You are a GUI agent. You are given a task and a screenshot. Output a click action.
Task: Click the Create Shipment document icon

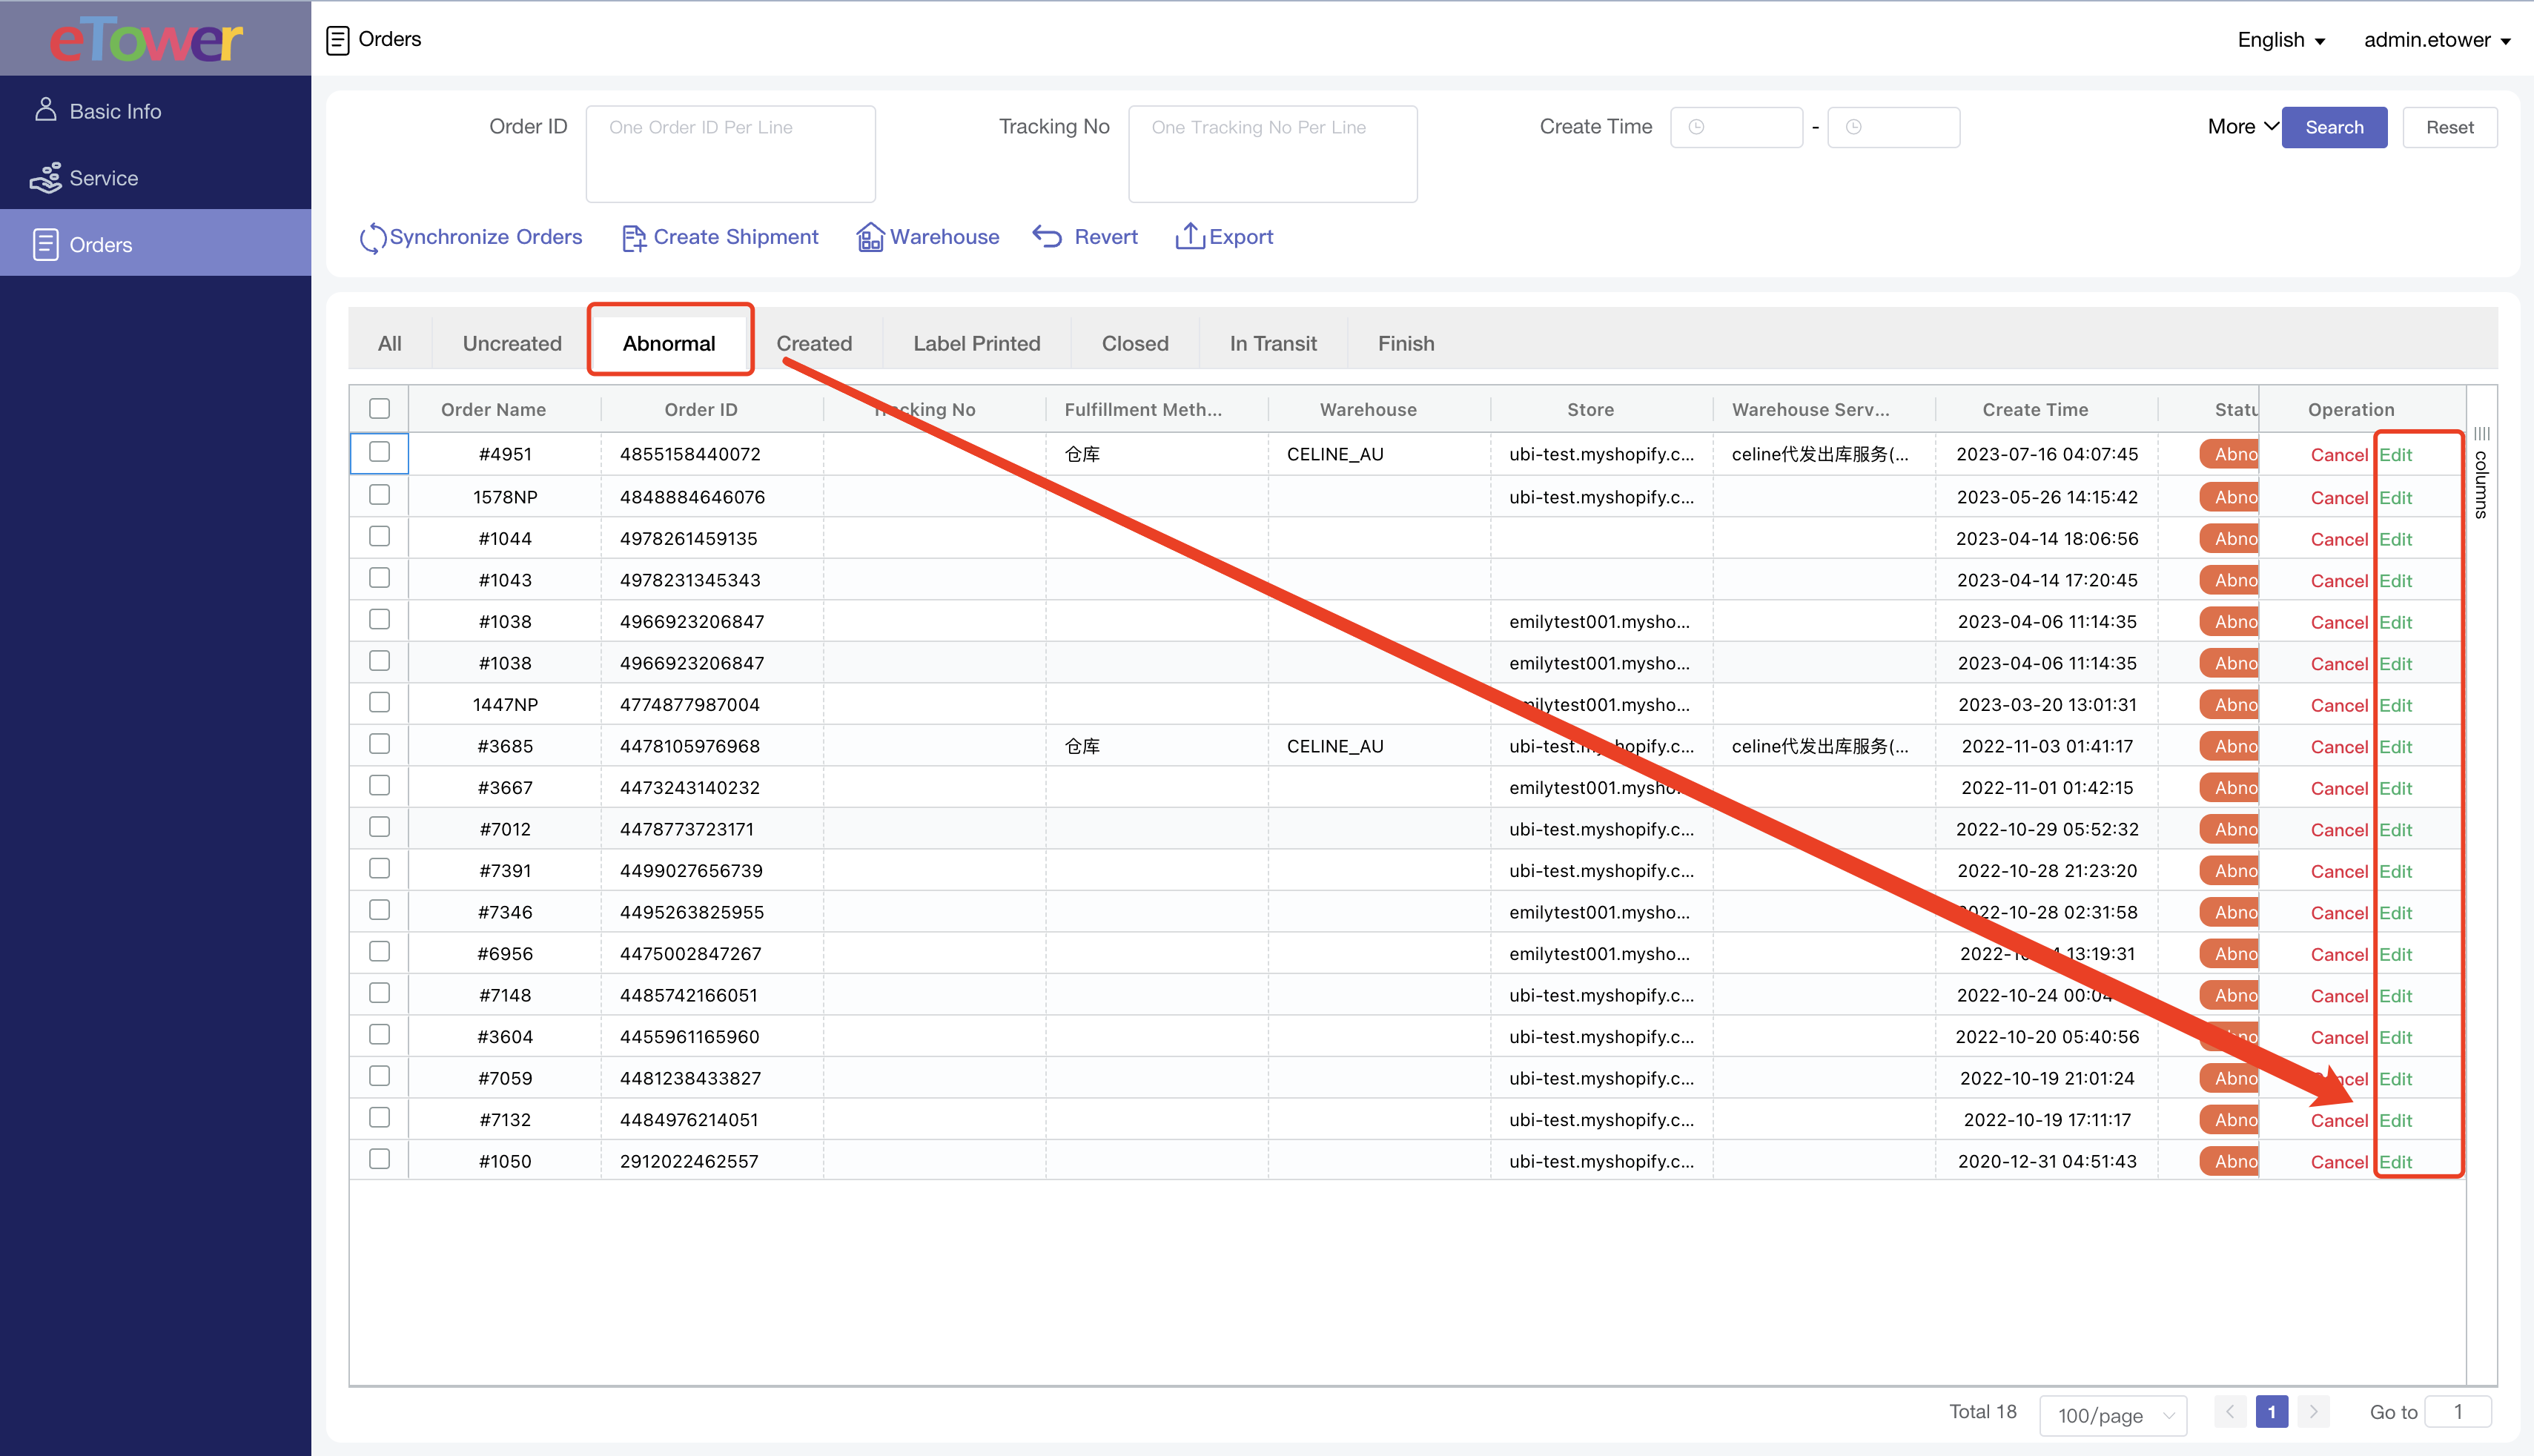tap(634, 237)
